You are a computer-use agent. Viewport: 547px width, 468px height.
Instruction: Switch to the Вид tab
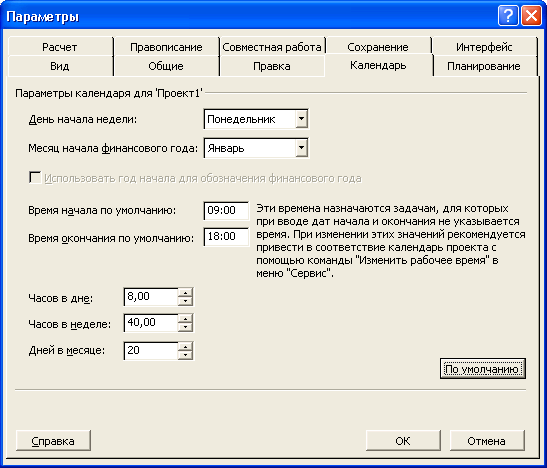[60, 66]
